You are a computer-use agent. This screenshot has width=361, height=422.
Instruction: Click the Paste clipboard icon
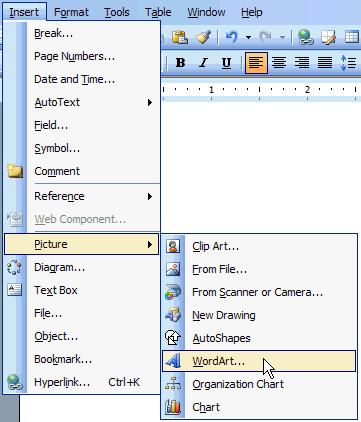[x=180, y=37]
